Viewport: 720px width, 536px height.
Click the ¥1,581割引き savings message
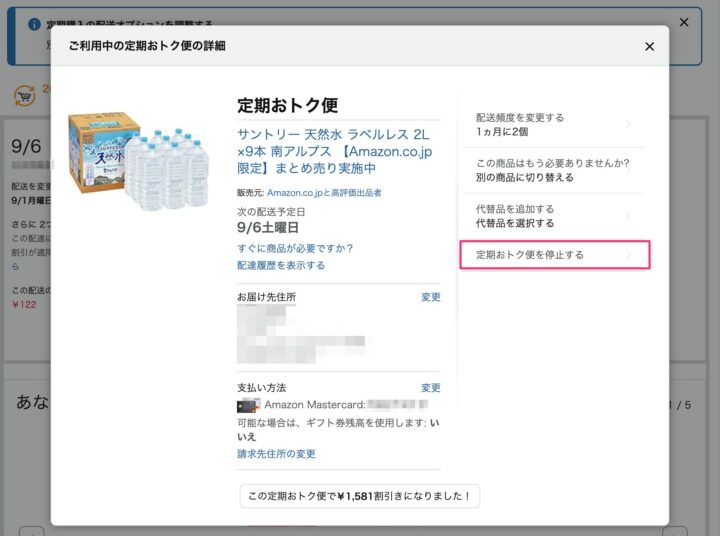360,496
